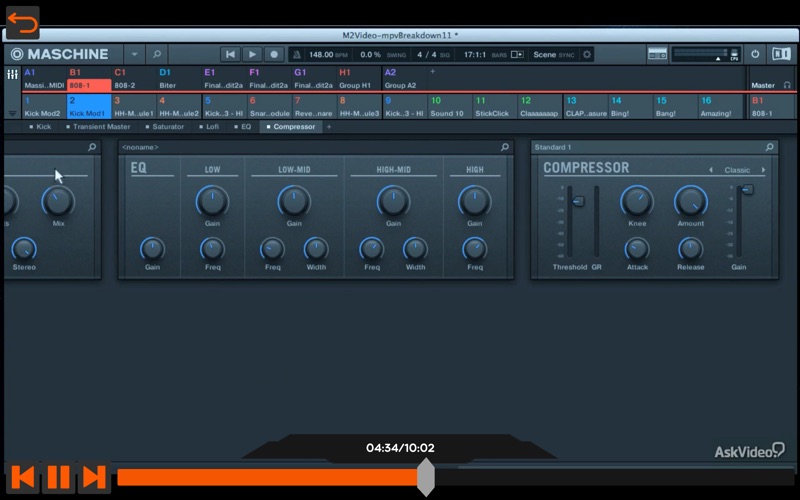Screen dimensions: 800x500
Task: Click the Lofi Stereo knob
Action: pos(24,249)
